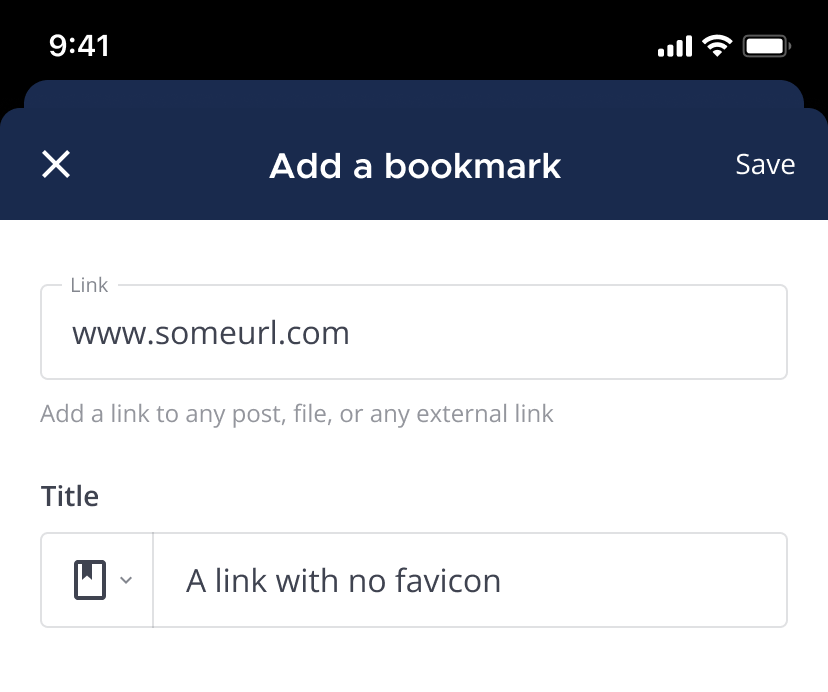Screen dimensions: 828x692
Task: Click the word 'bookmark' in the header
Action: coord(472,166)
